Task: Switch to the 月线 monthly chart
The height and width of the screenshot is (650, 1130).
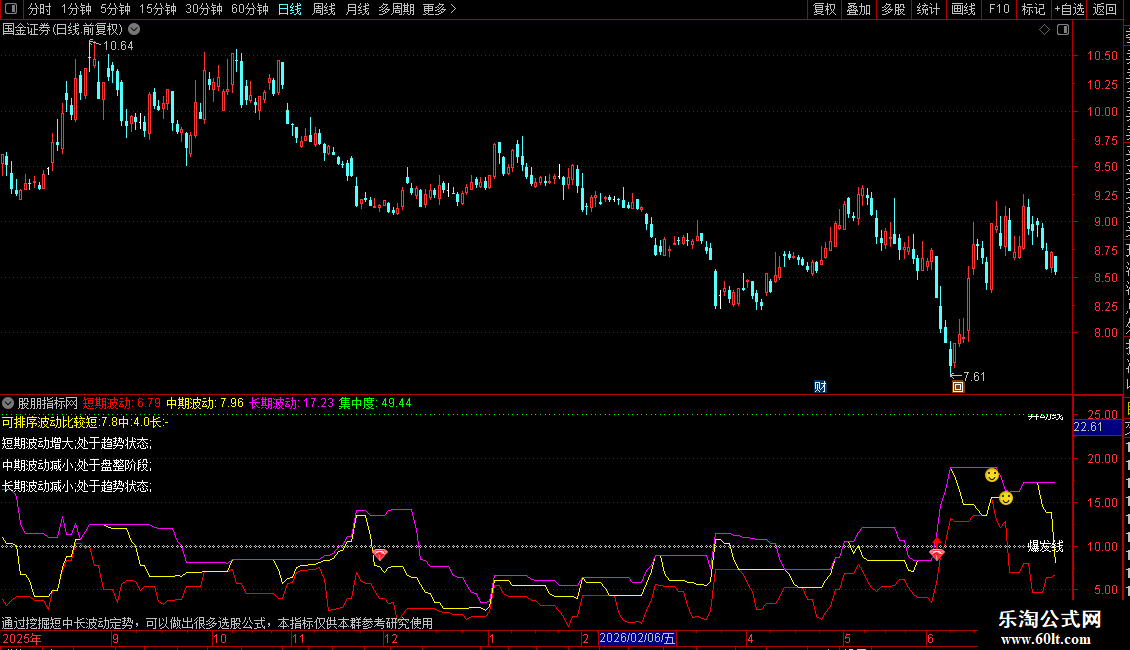Action: point(357,9)
